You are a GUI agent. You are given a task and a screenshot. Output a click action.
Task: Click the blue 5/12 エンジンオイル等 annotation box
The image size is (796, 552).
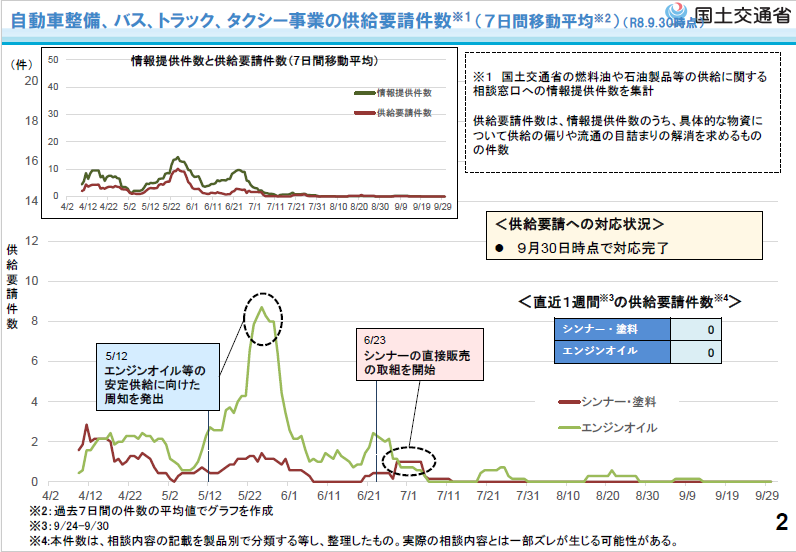(158, 377)
